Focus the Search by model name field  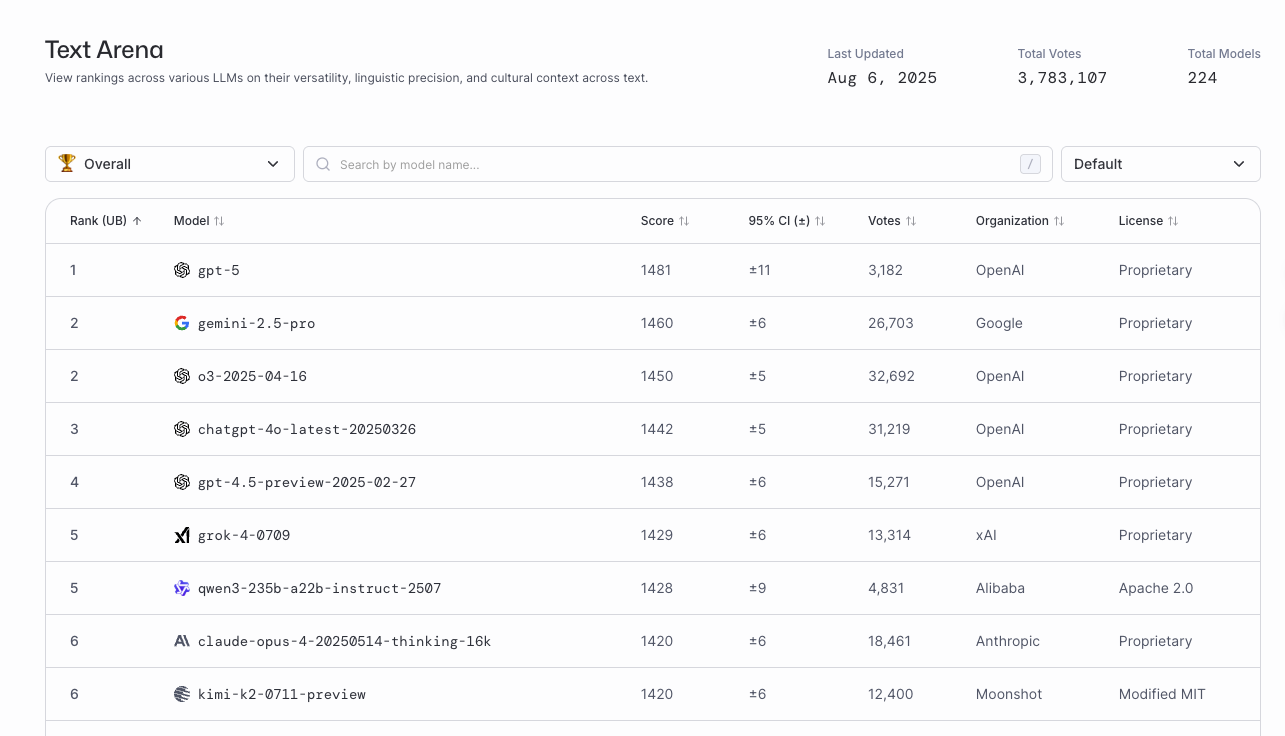coord(678,164)
